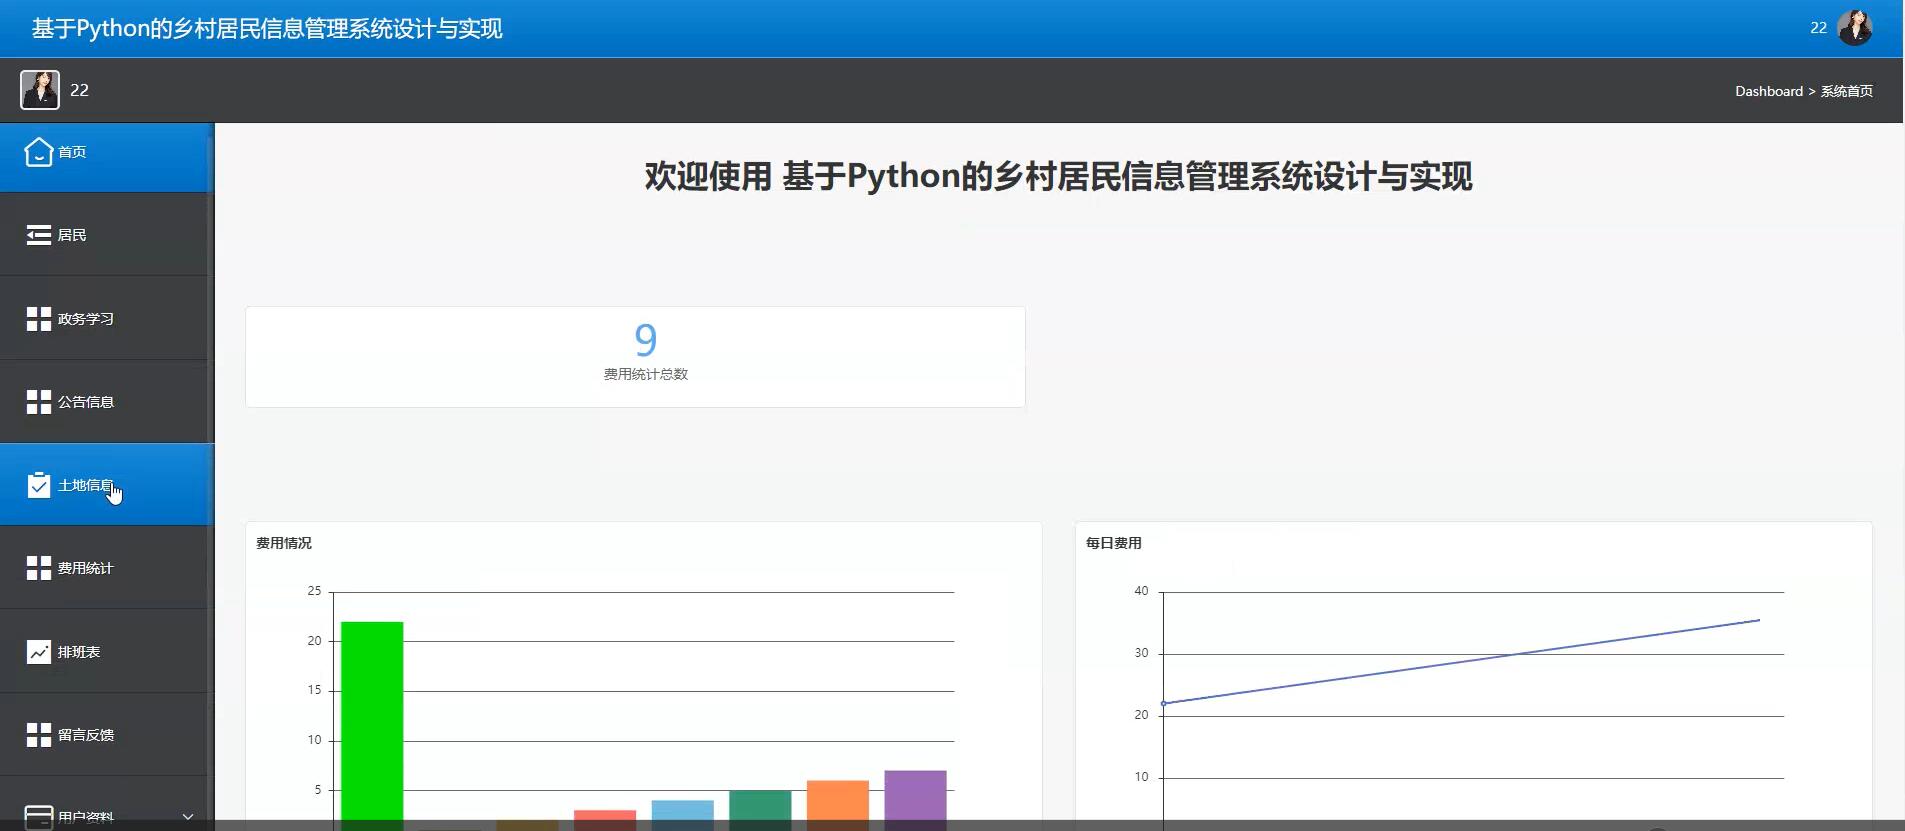Click user avatar in top-right header
Viewport: 1905px width, 831px height.
[1855, 28]
